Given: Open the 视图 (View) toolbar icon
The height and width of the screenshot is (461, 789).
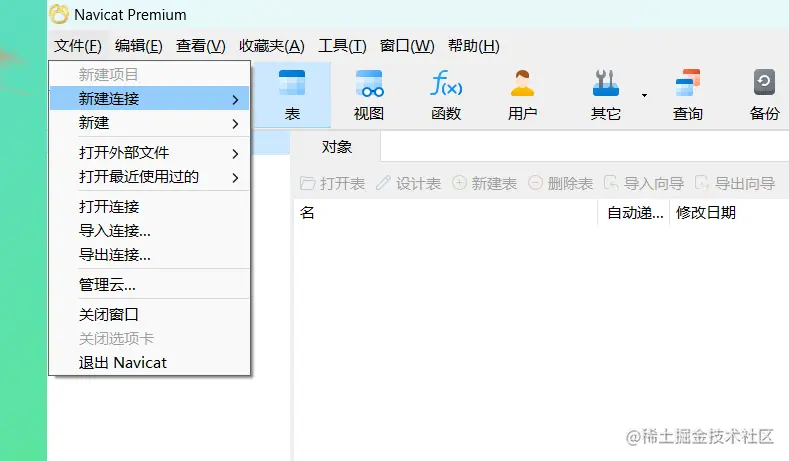Looking at the screenshot, I should (369, 83).
